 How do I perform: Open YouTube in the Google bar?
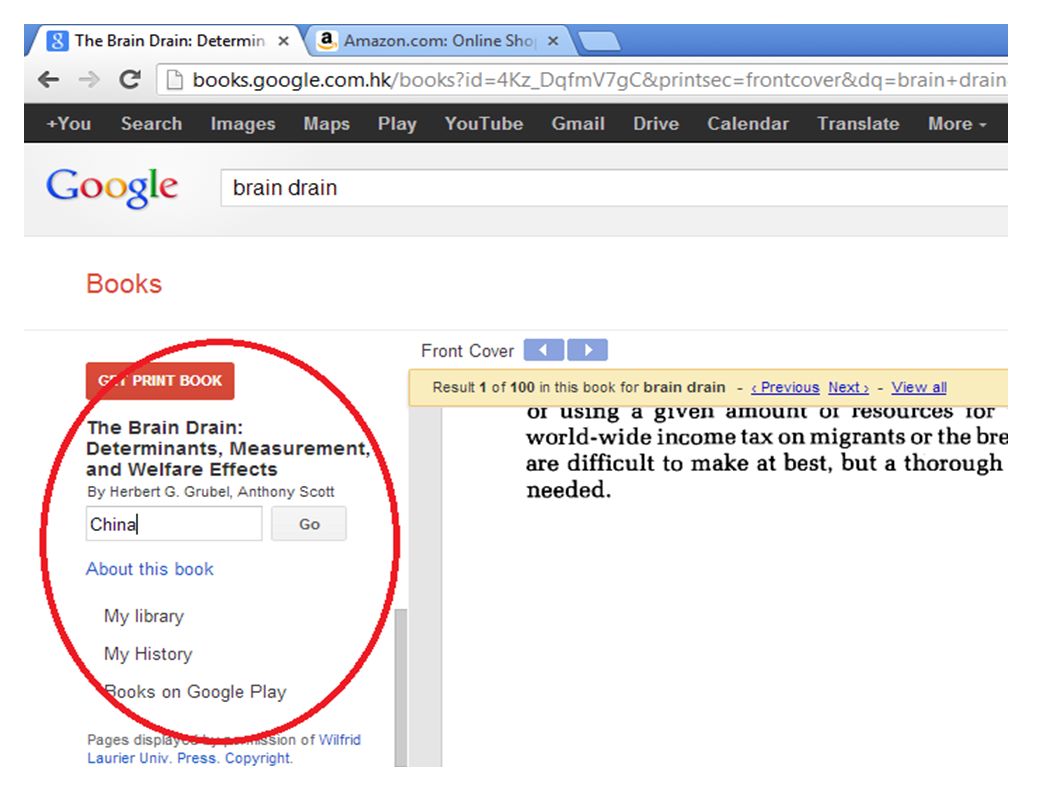coord(484,124)
